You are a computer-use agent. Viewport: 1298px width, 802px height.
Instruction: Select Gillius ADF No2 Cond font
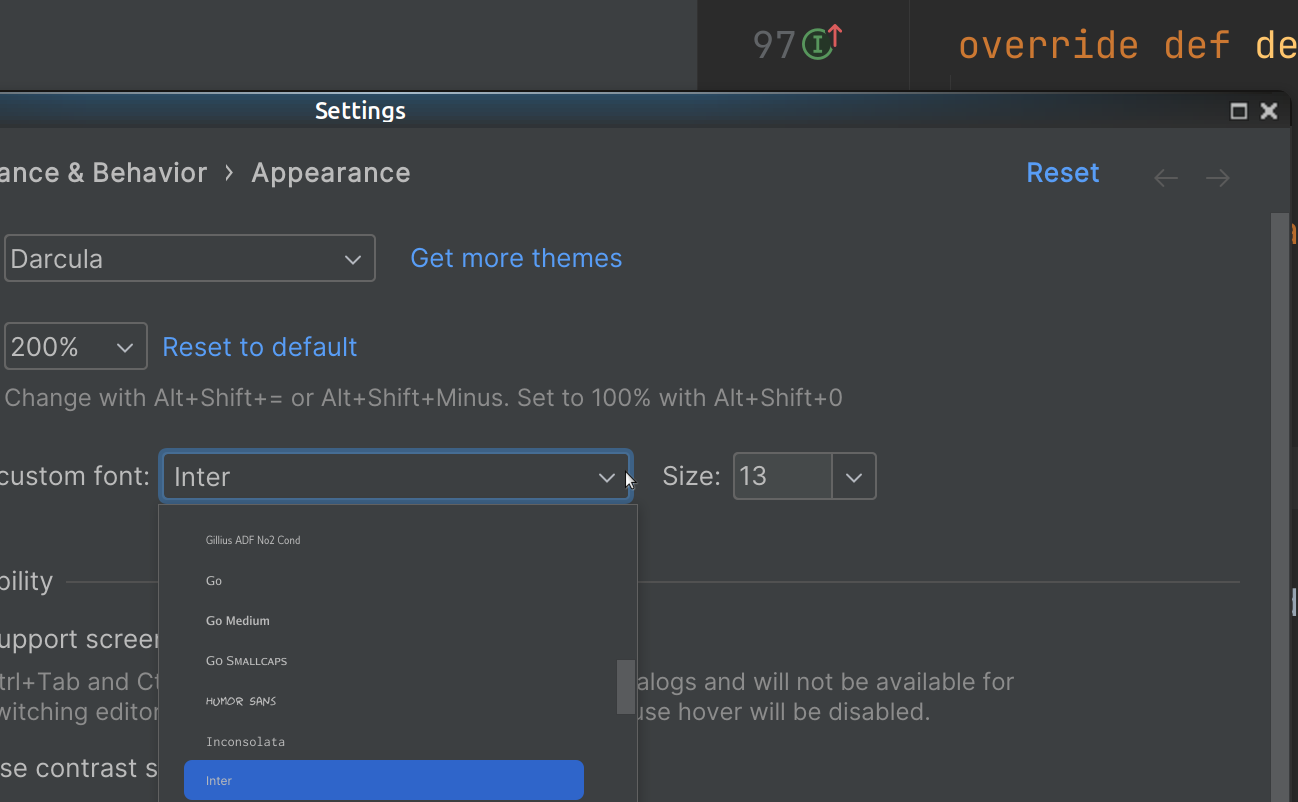(x=253, y=540)
